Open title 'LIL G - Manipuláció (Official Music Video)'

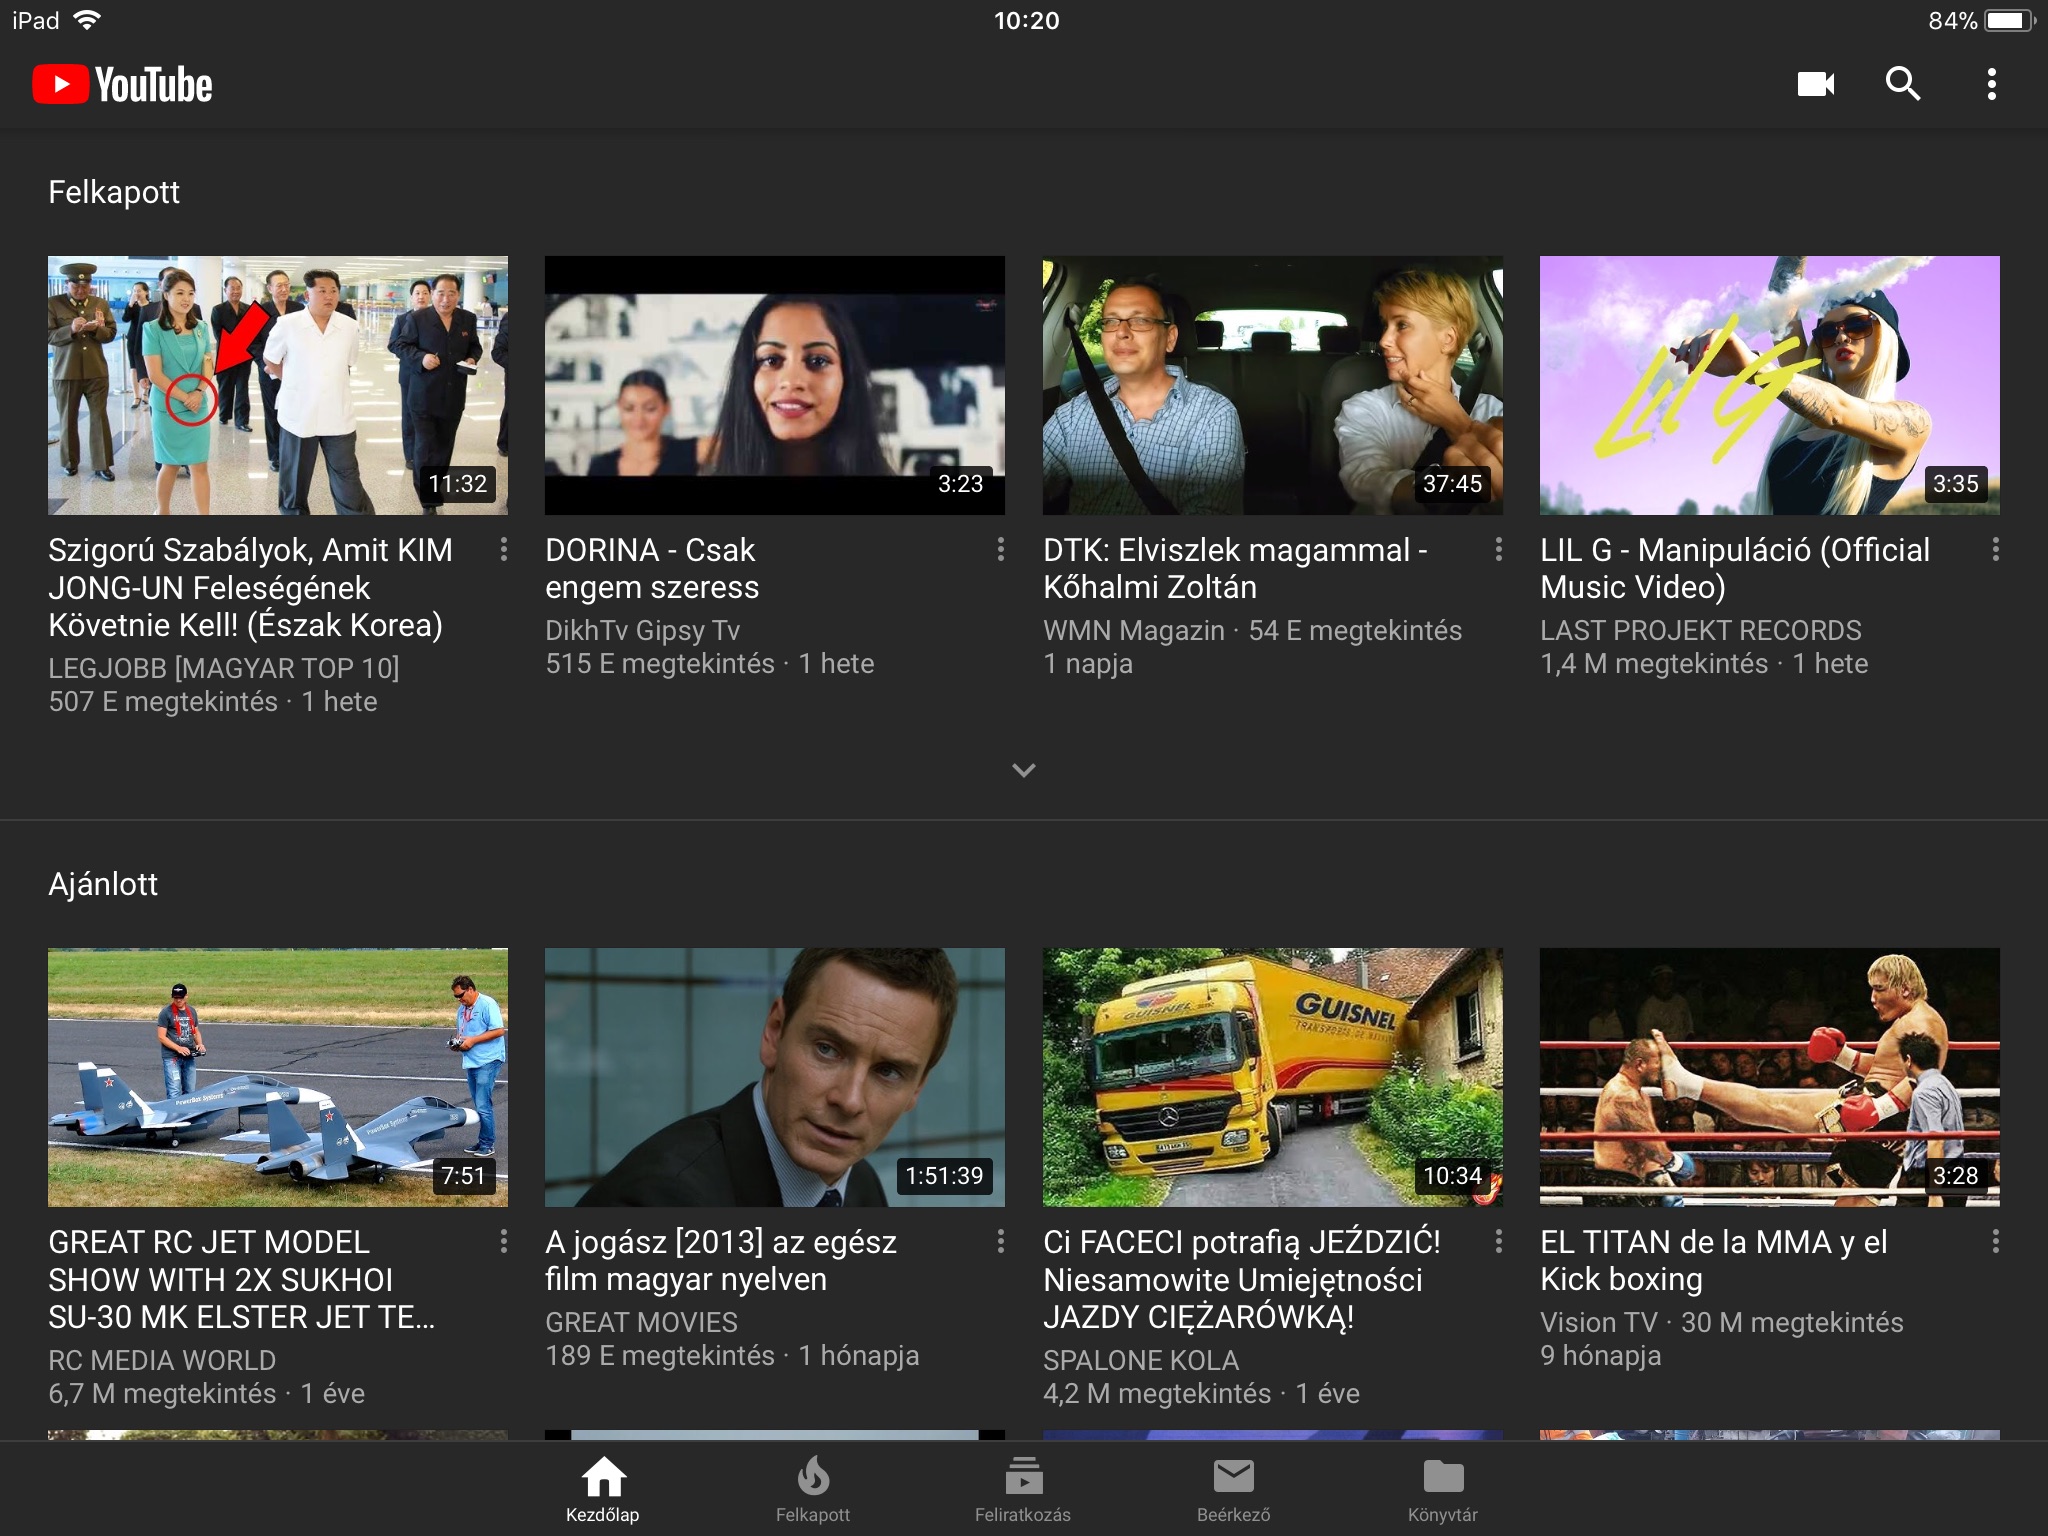tap(1735, 568)
